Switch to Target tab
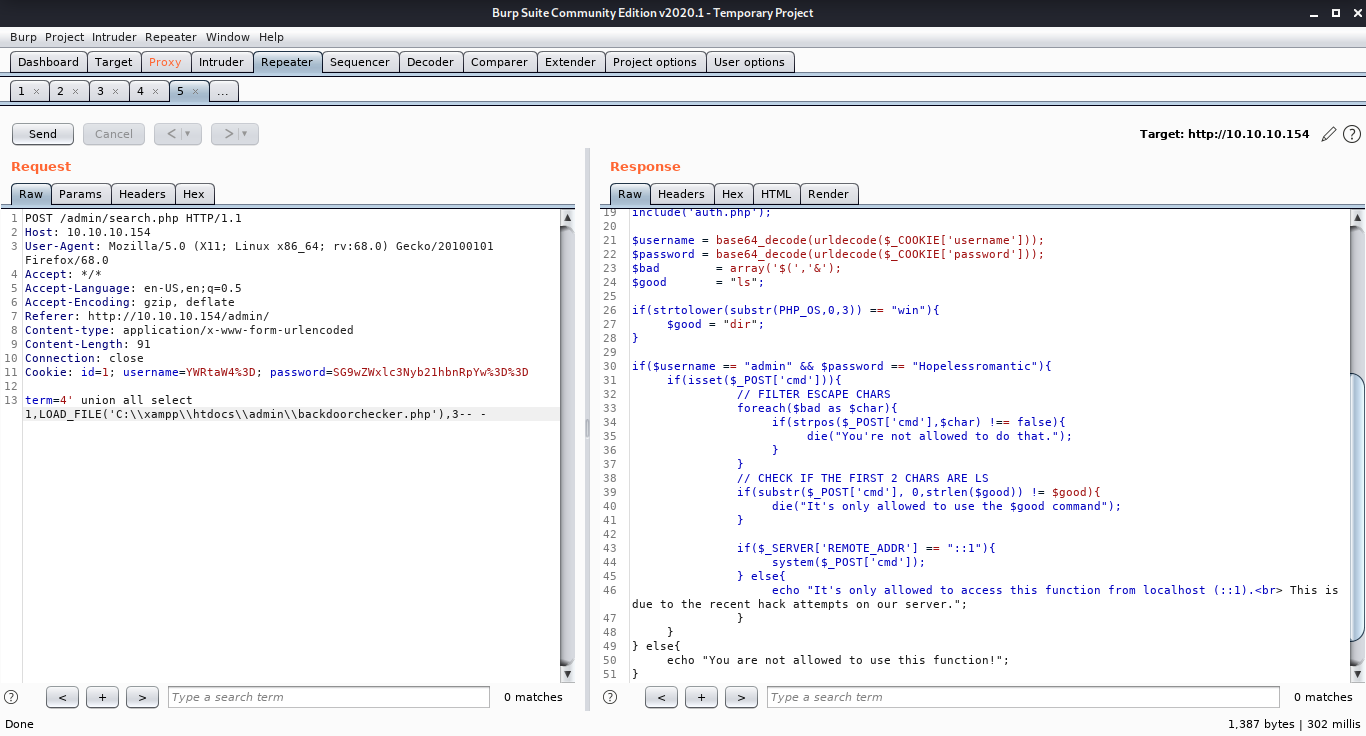1366x736 pixels. [x=114, y=62]
